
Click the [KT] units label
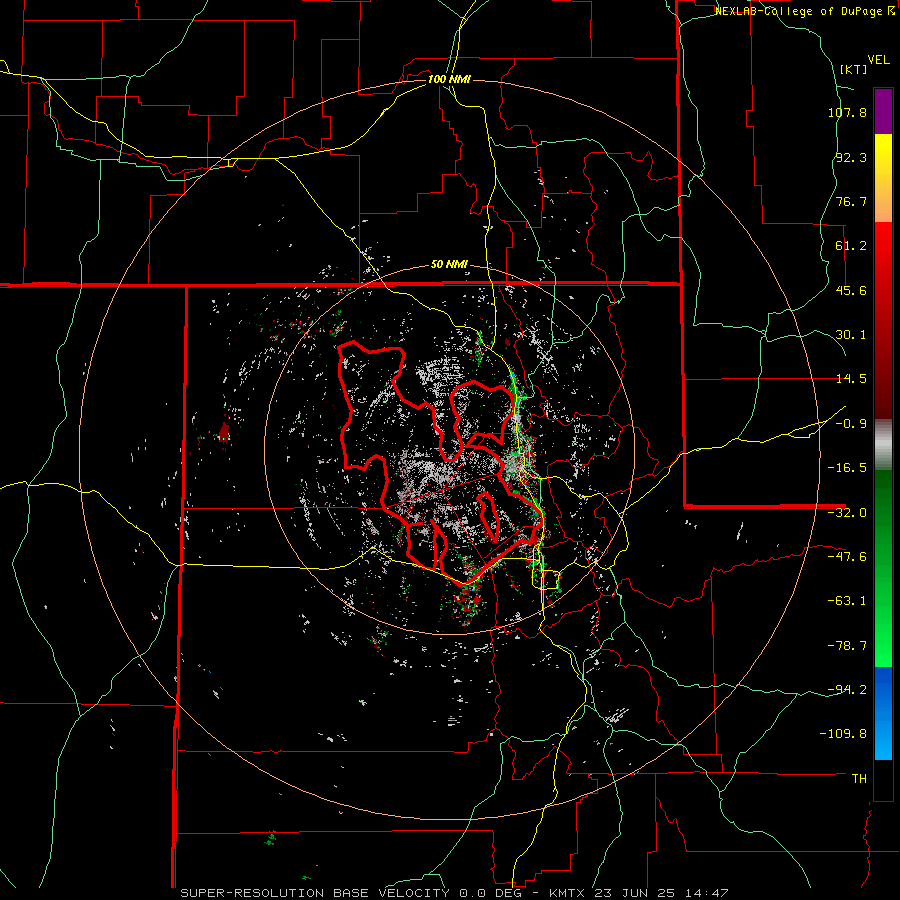click(853, 69)
